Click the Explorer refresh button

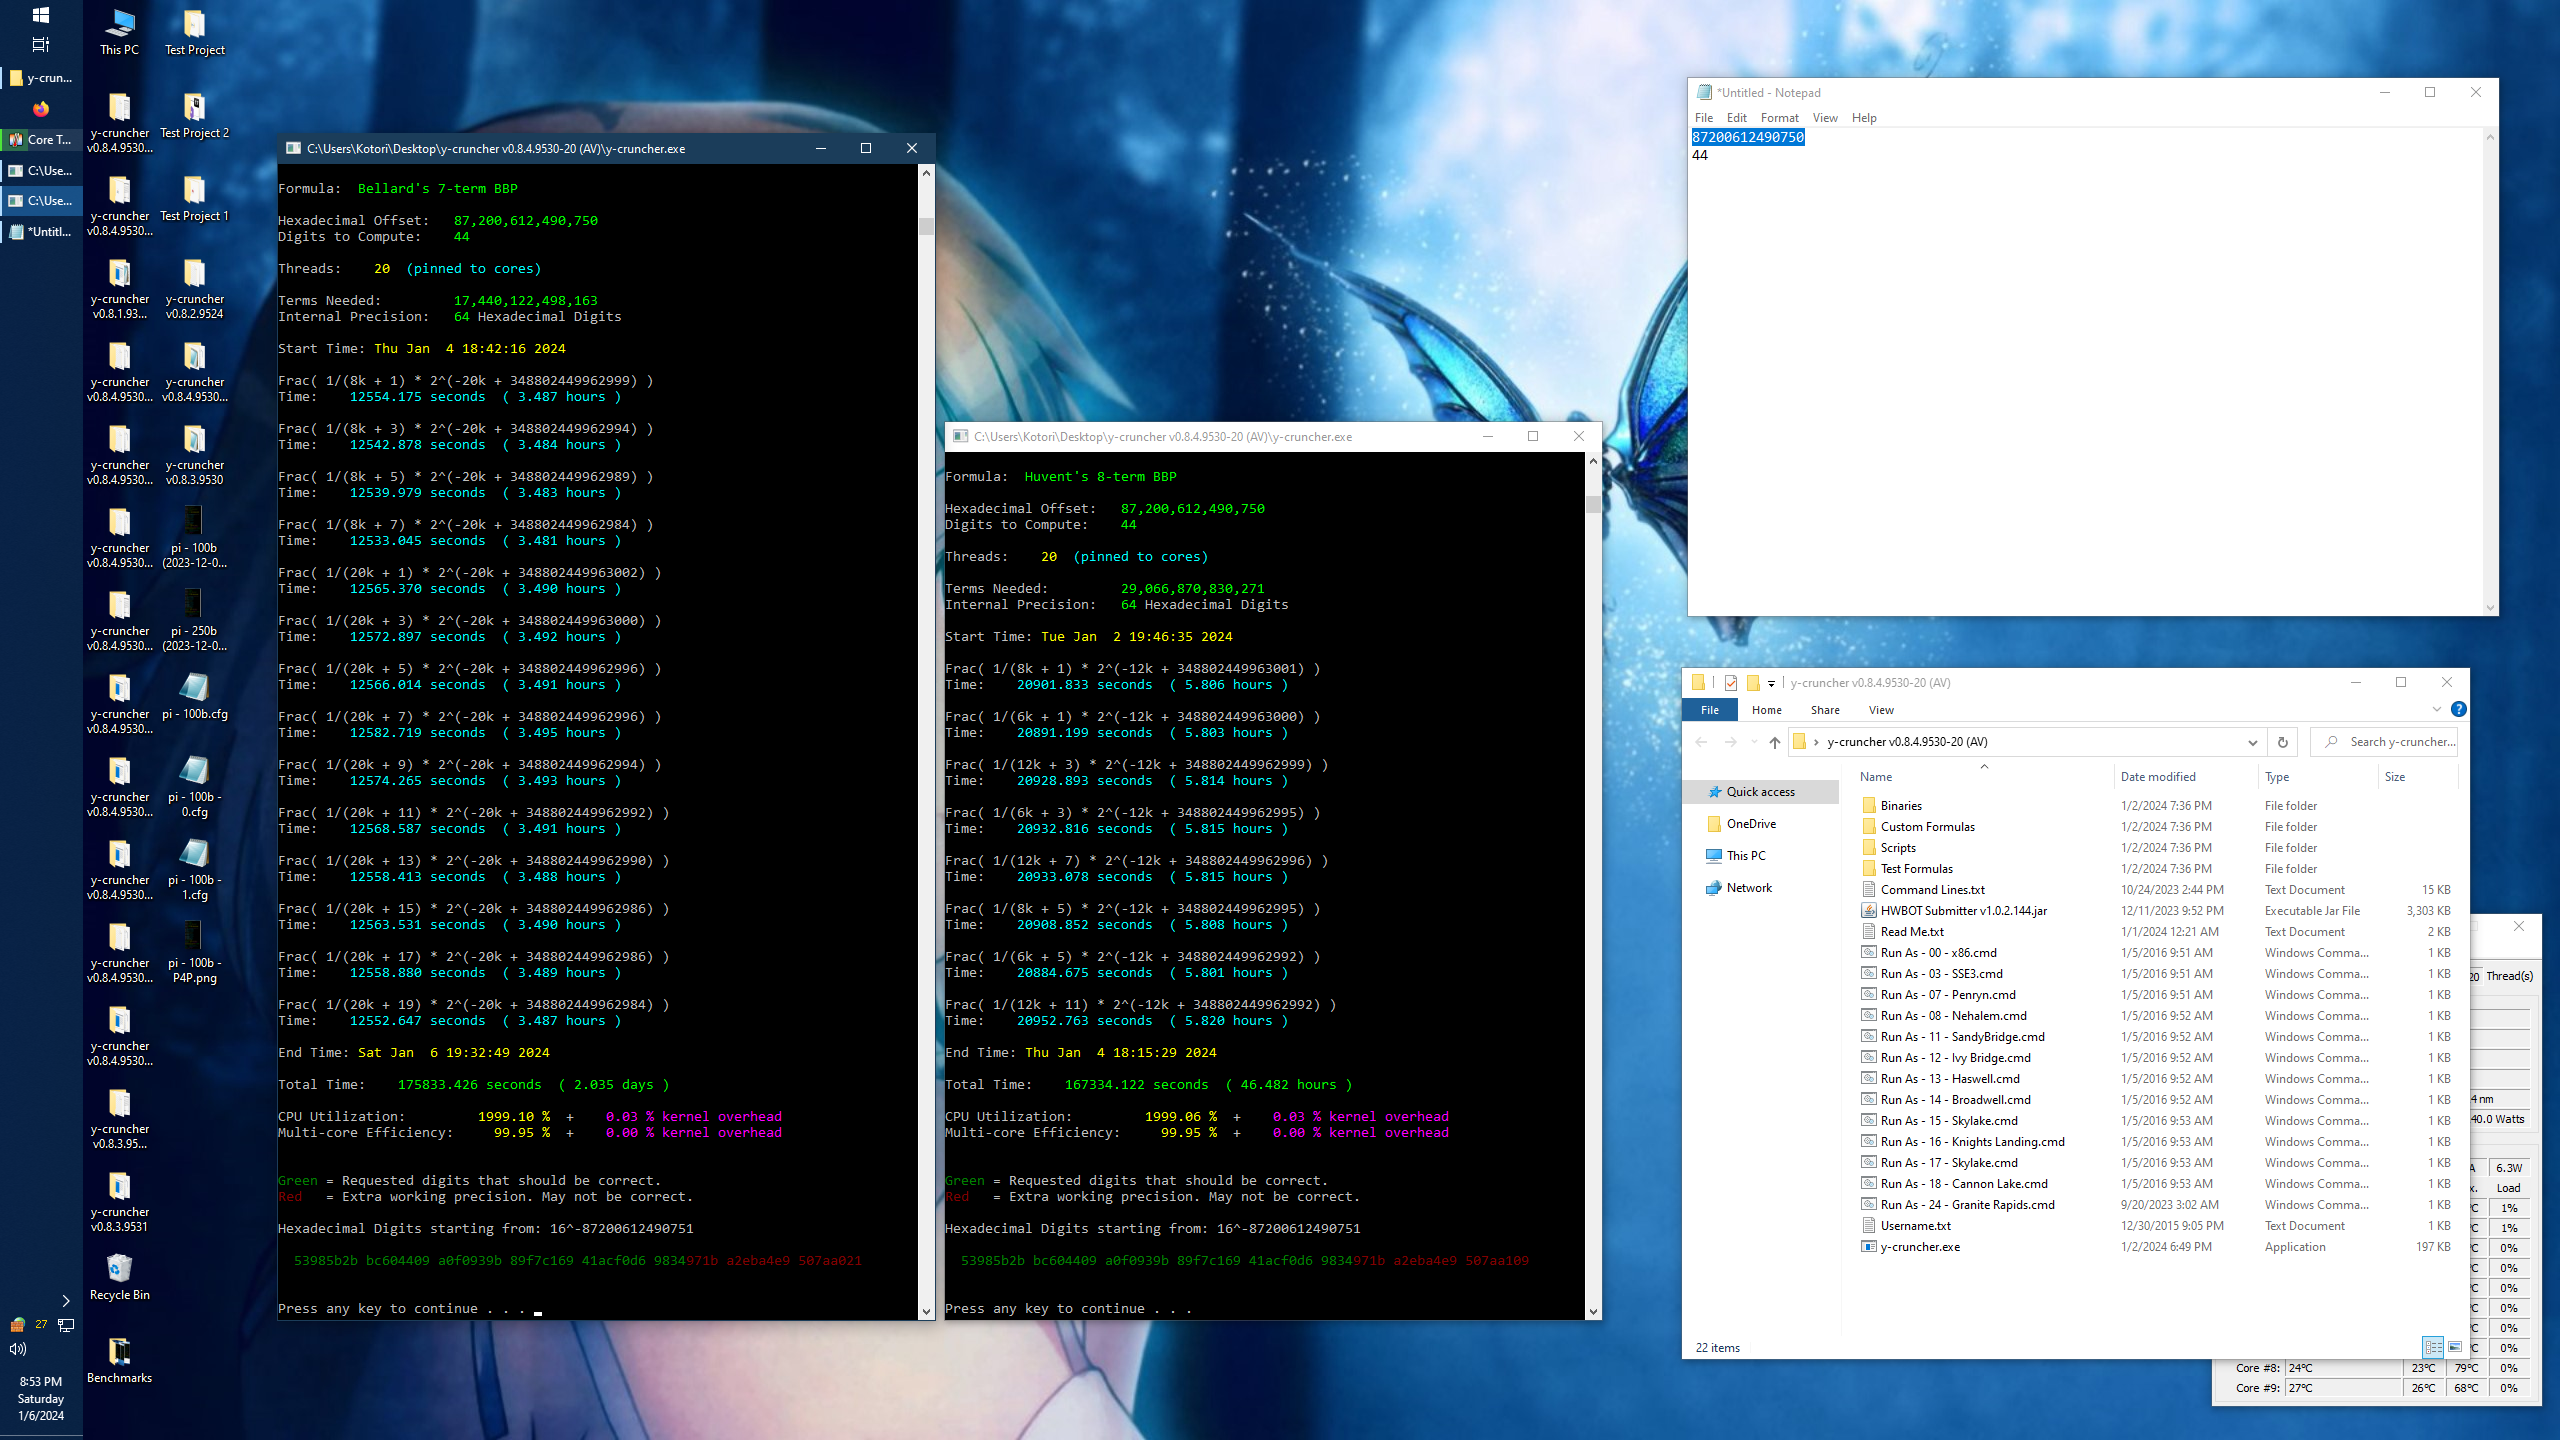click(x=2282, y=742)
